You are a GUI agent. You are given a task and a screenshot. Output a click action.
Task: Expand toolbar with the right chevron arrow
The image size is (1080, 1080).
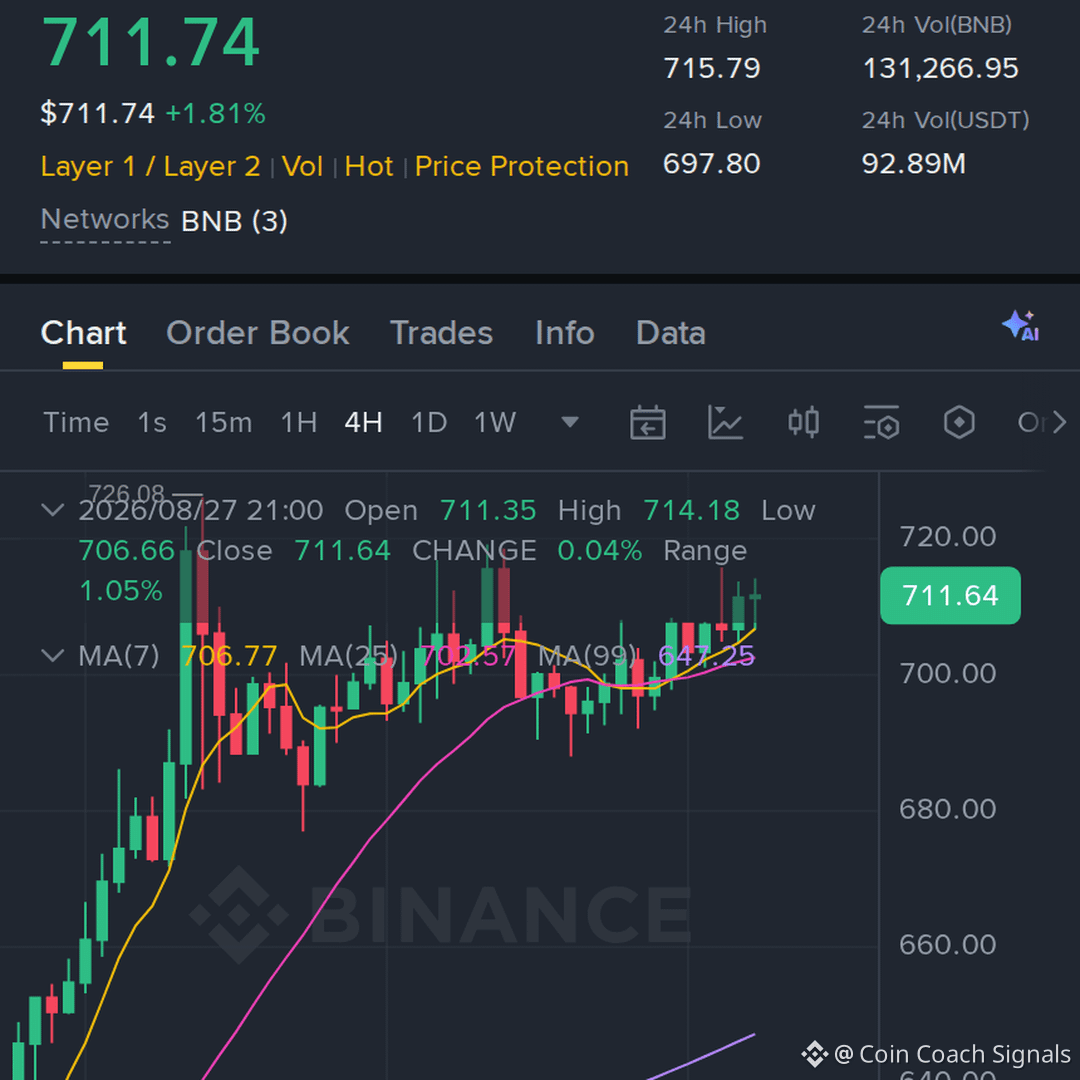1059,422
